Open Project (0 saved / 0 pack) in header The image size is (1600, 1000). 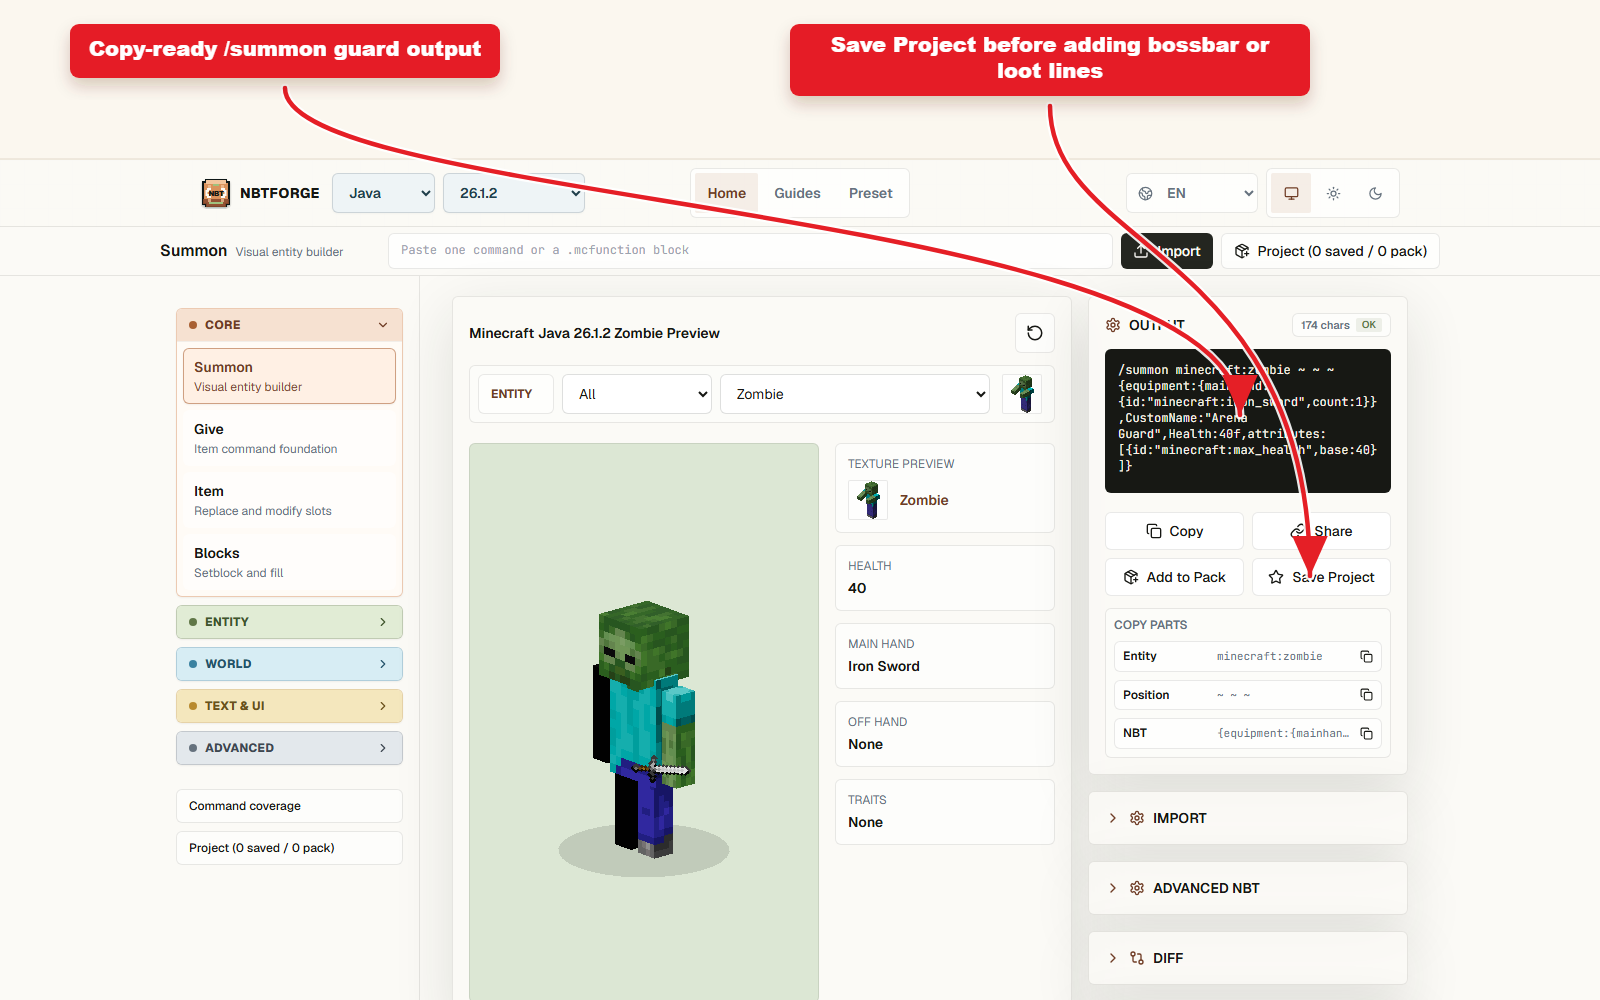(1330, 251)
